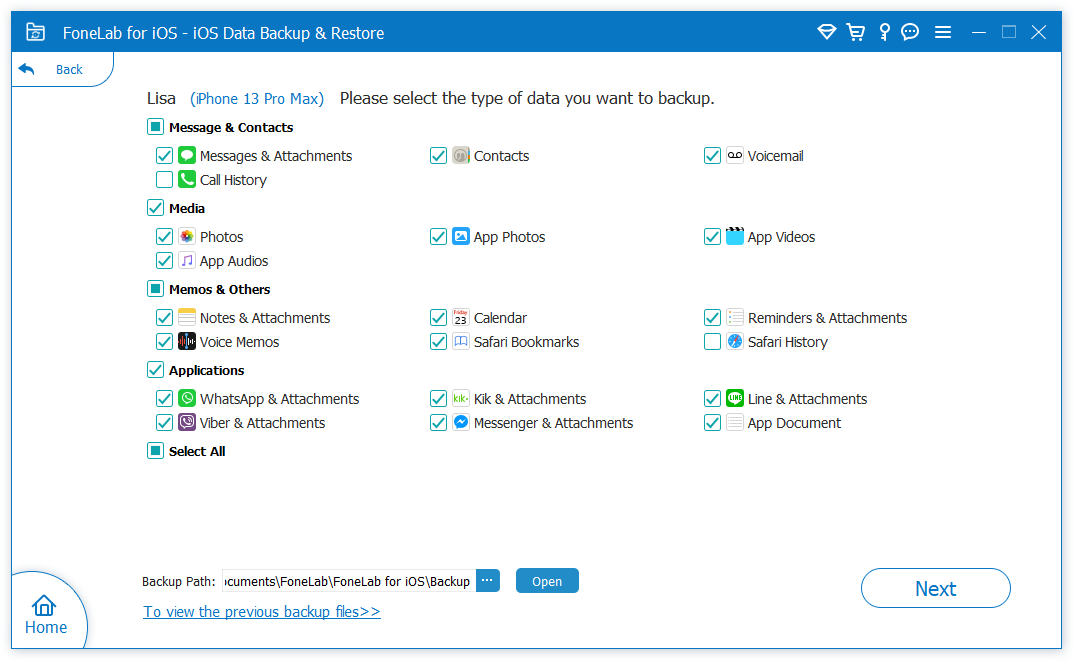Uncheck the Kik & Attachments checkbox
The height and width of the screenshot is (662, 1075).
pyautogui.click(x=438, y=398)
